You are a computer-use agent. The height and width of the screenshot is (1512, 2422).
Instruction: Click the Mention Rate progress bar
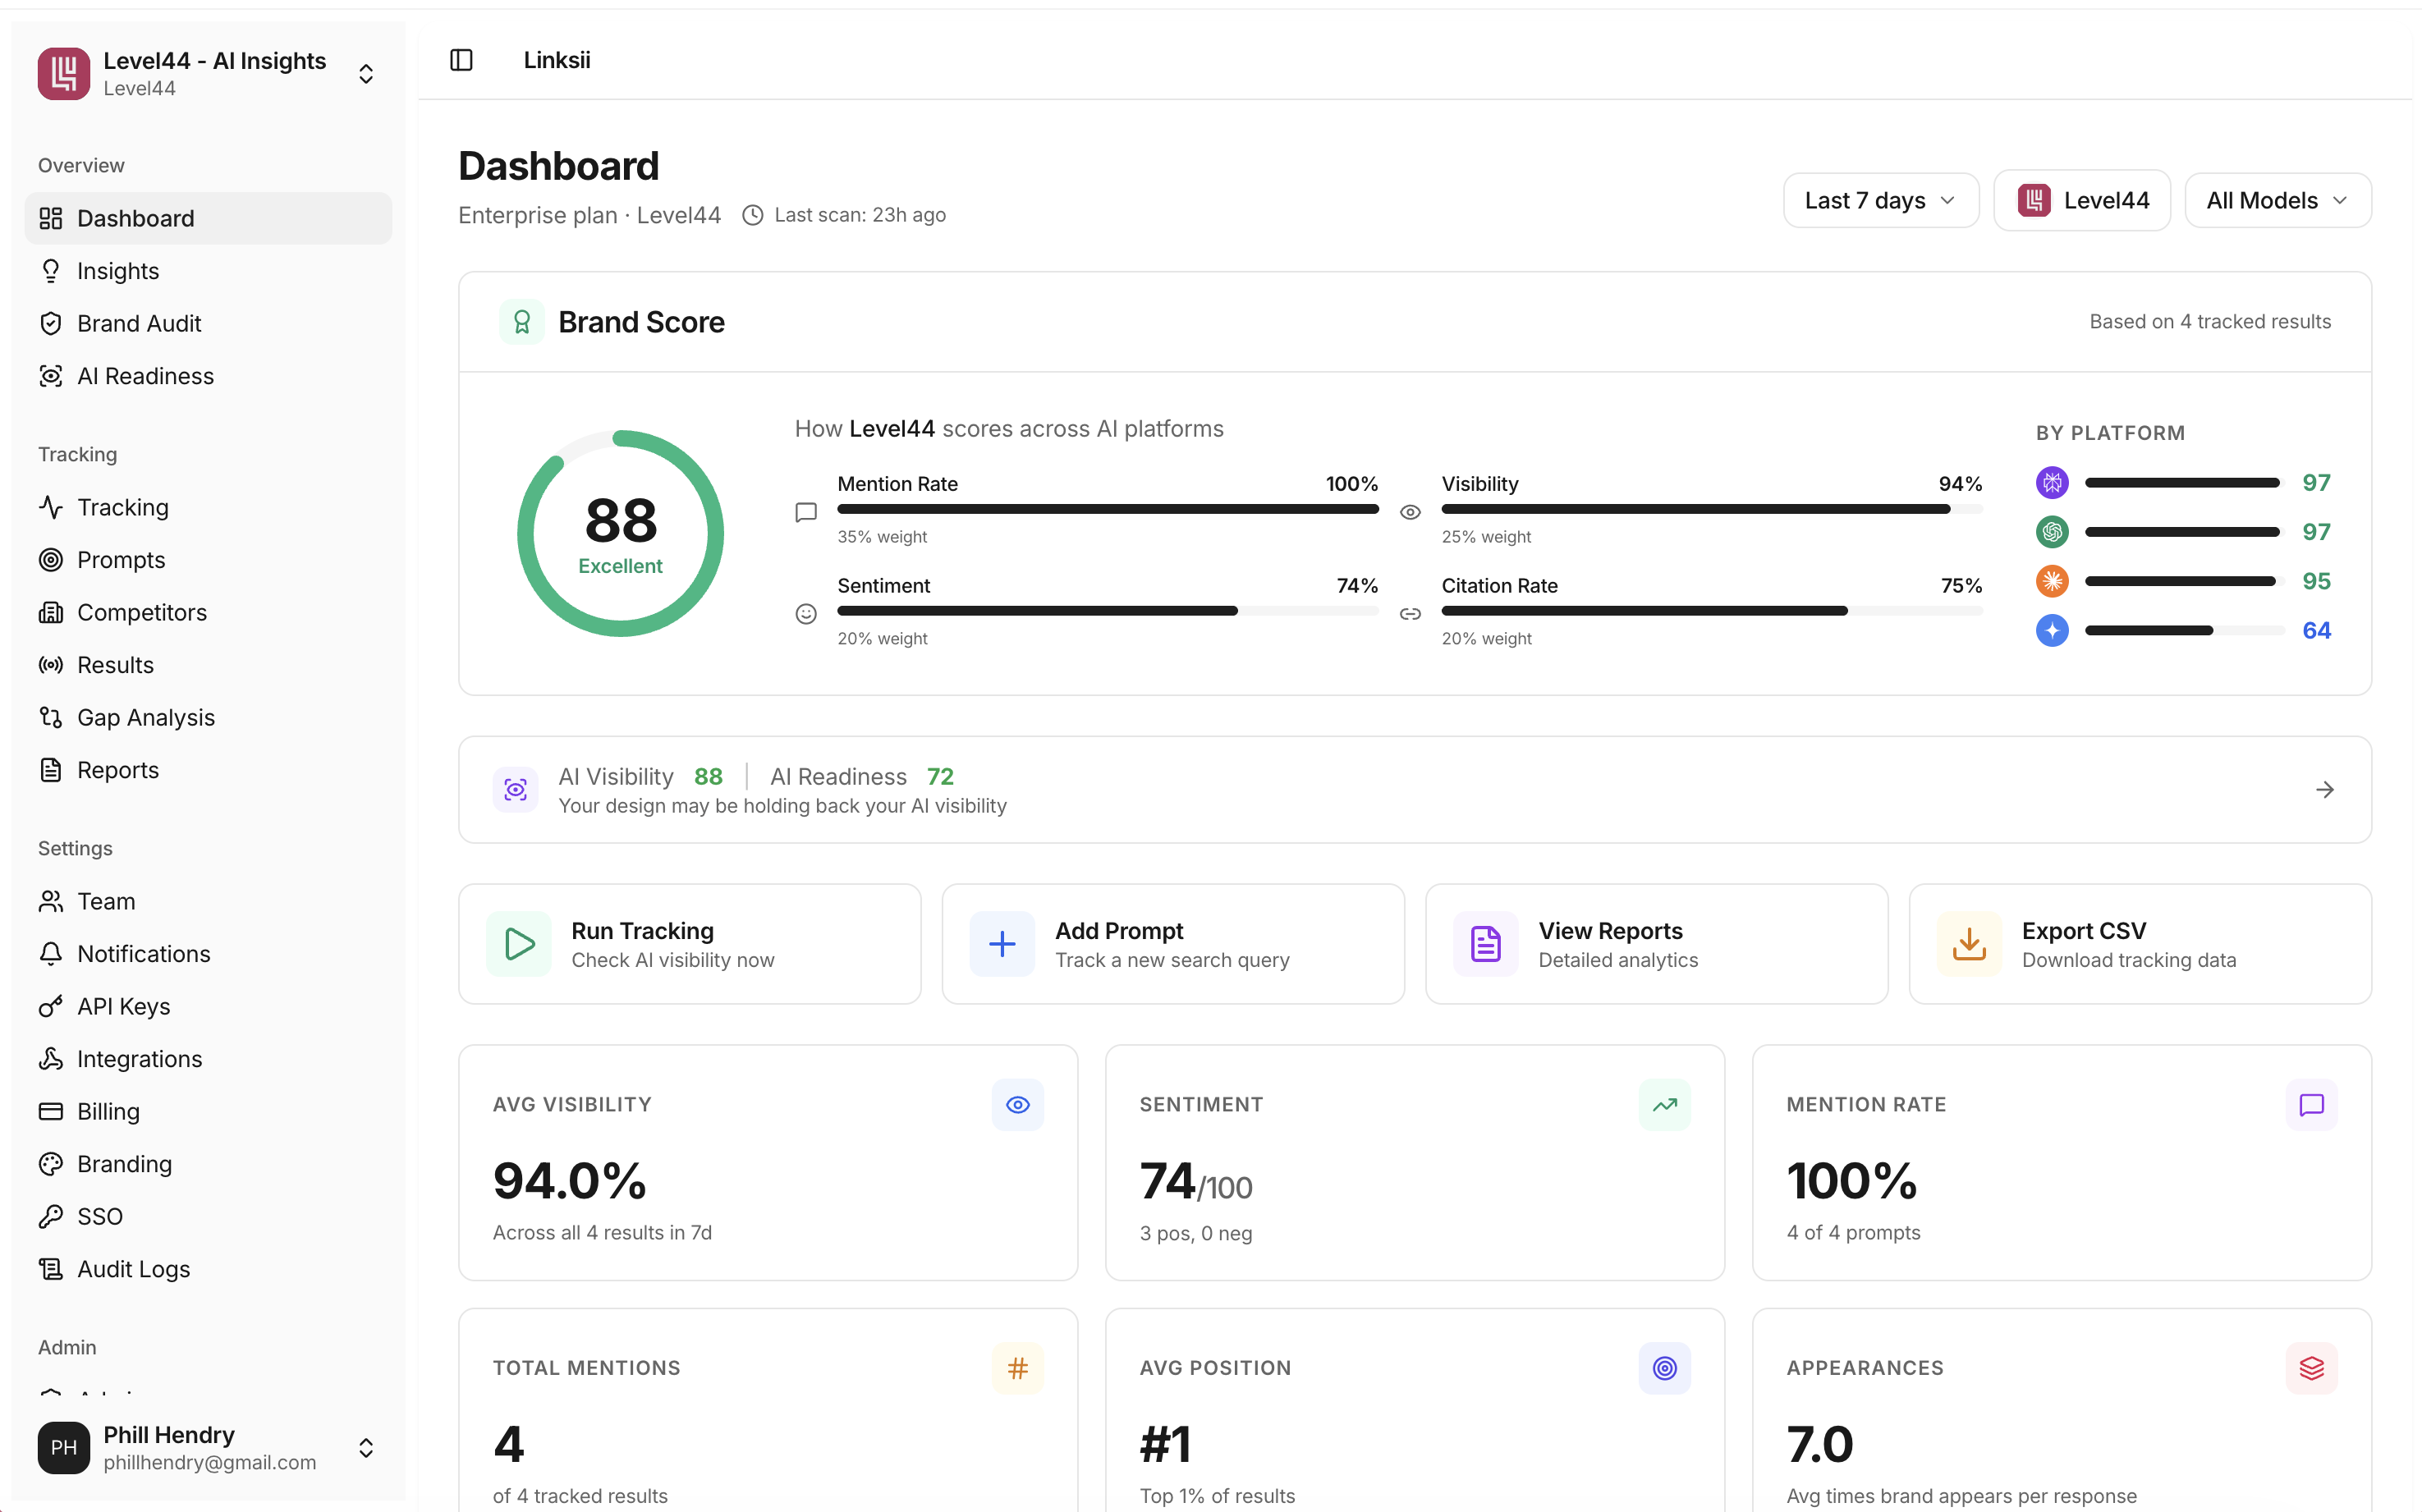click(1107, 510)
